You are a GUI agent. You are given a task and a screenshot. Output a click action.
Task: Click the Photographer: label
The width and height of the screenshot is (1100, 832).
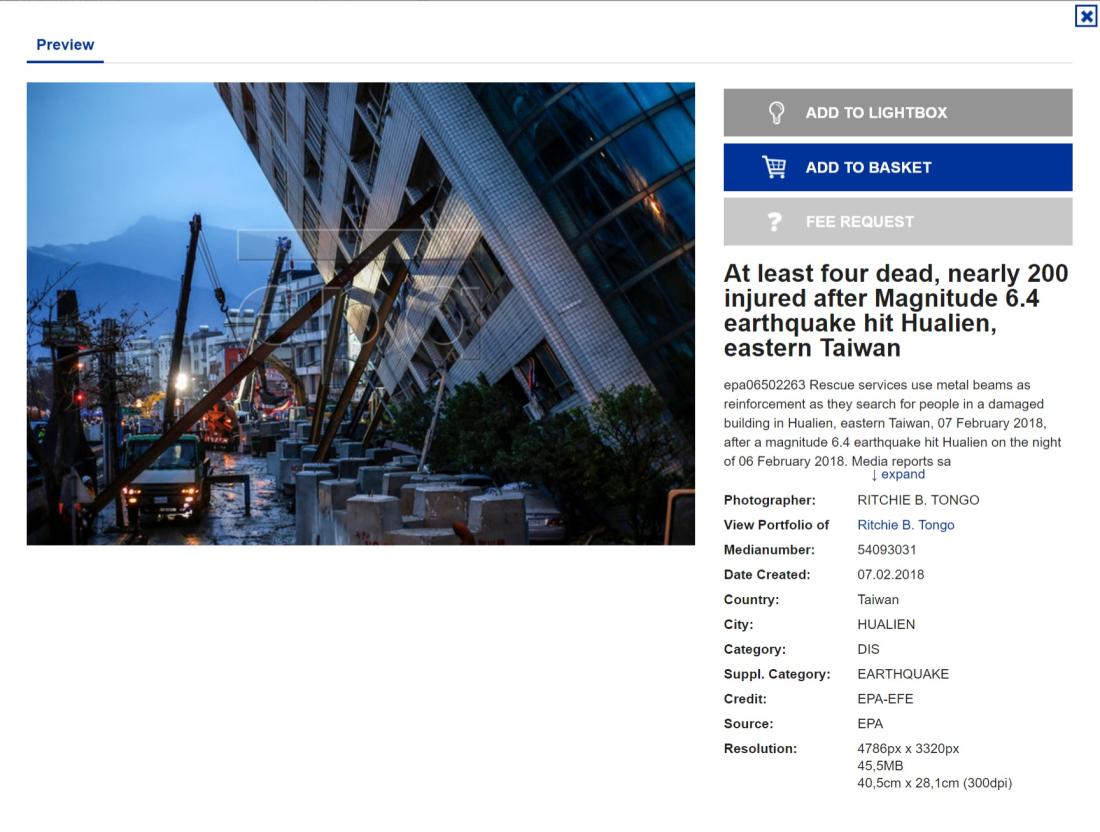770,500
